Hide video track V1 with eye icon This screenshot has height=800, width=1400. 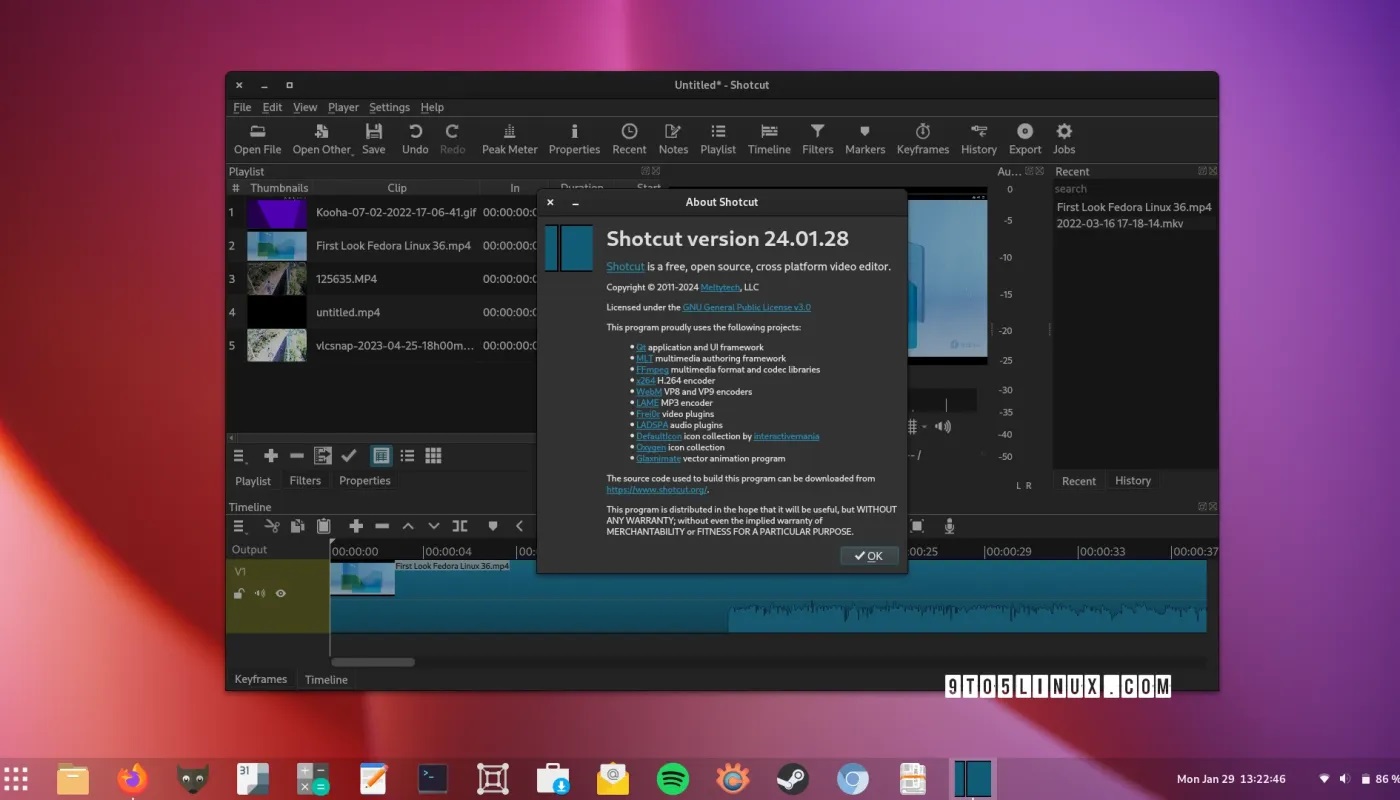click(281, 594)
